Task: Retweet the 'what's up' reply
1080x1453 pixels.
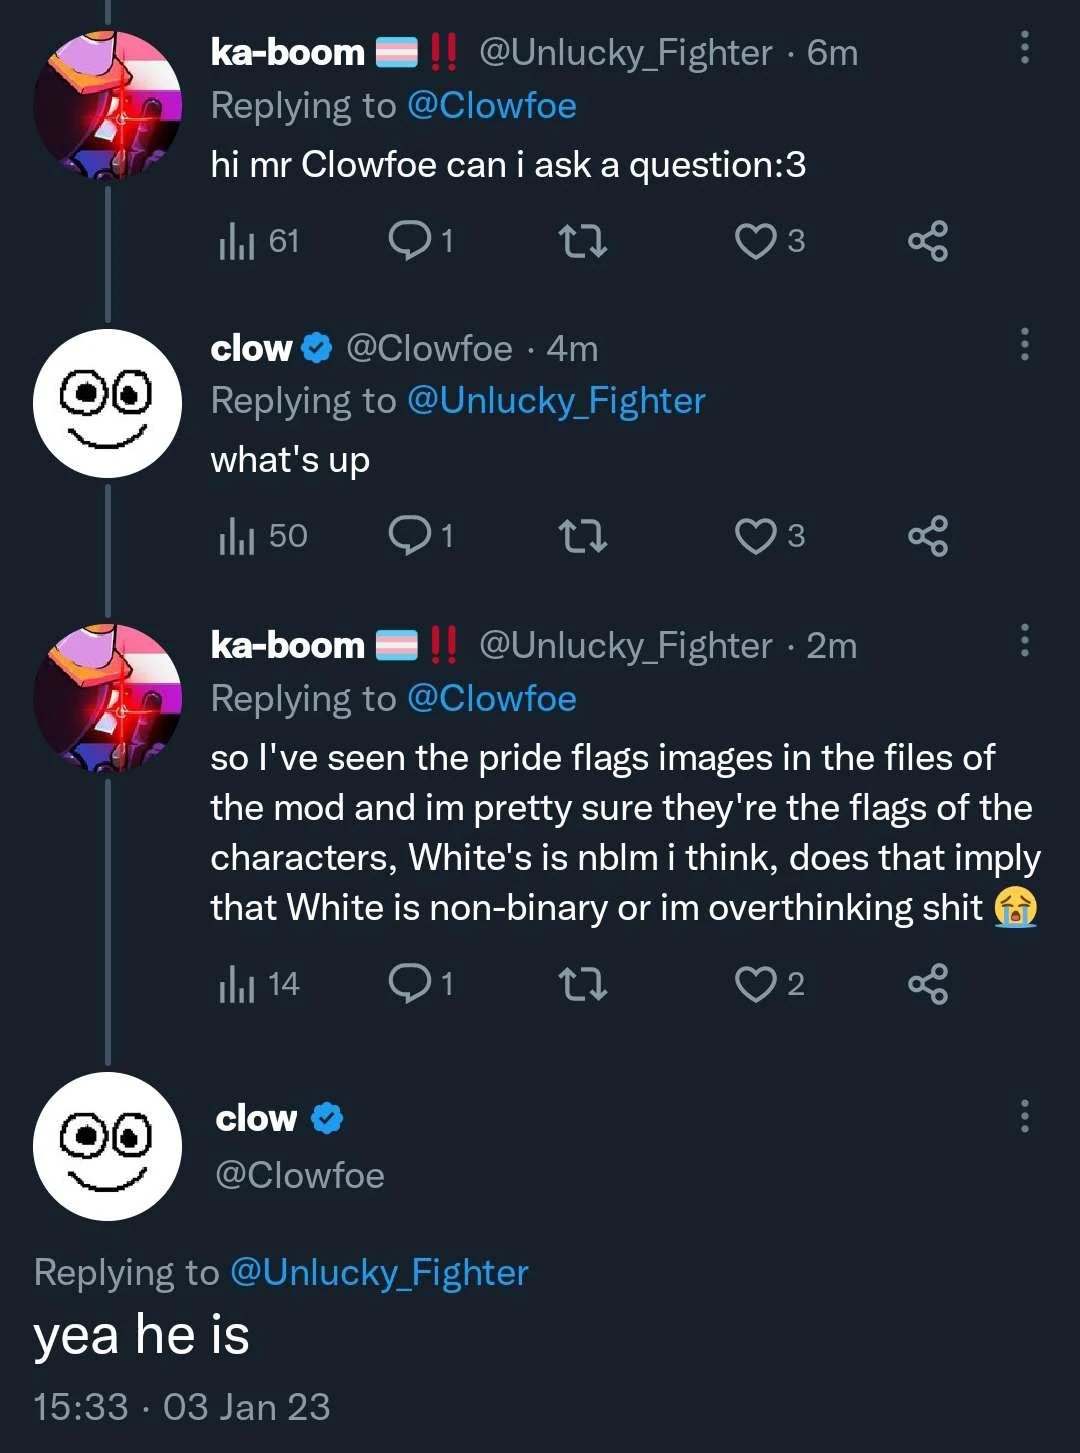Action: [x=583, y=537]
